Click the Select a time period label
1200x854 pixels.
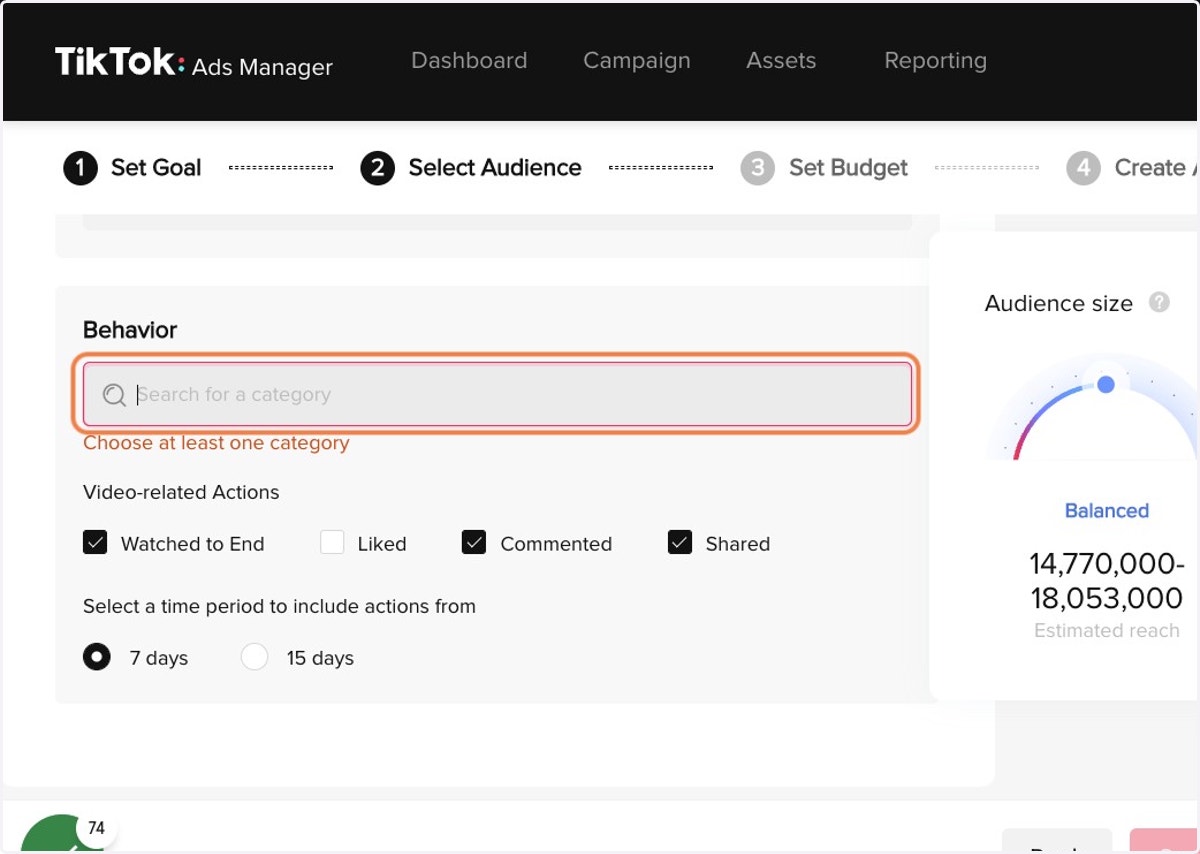tap(279, 606)
